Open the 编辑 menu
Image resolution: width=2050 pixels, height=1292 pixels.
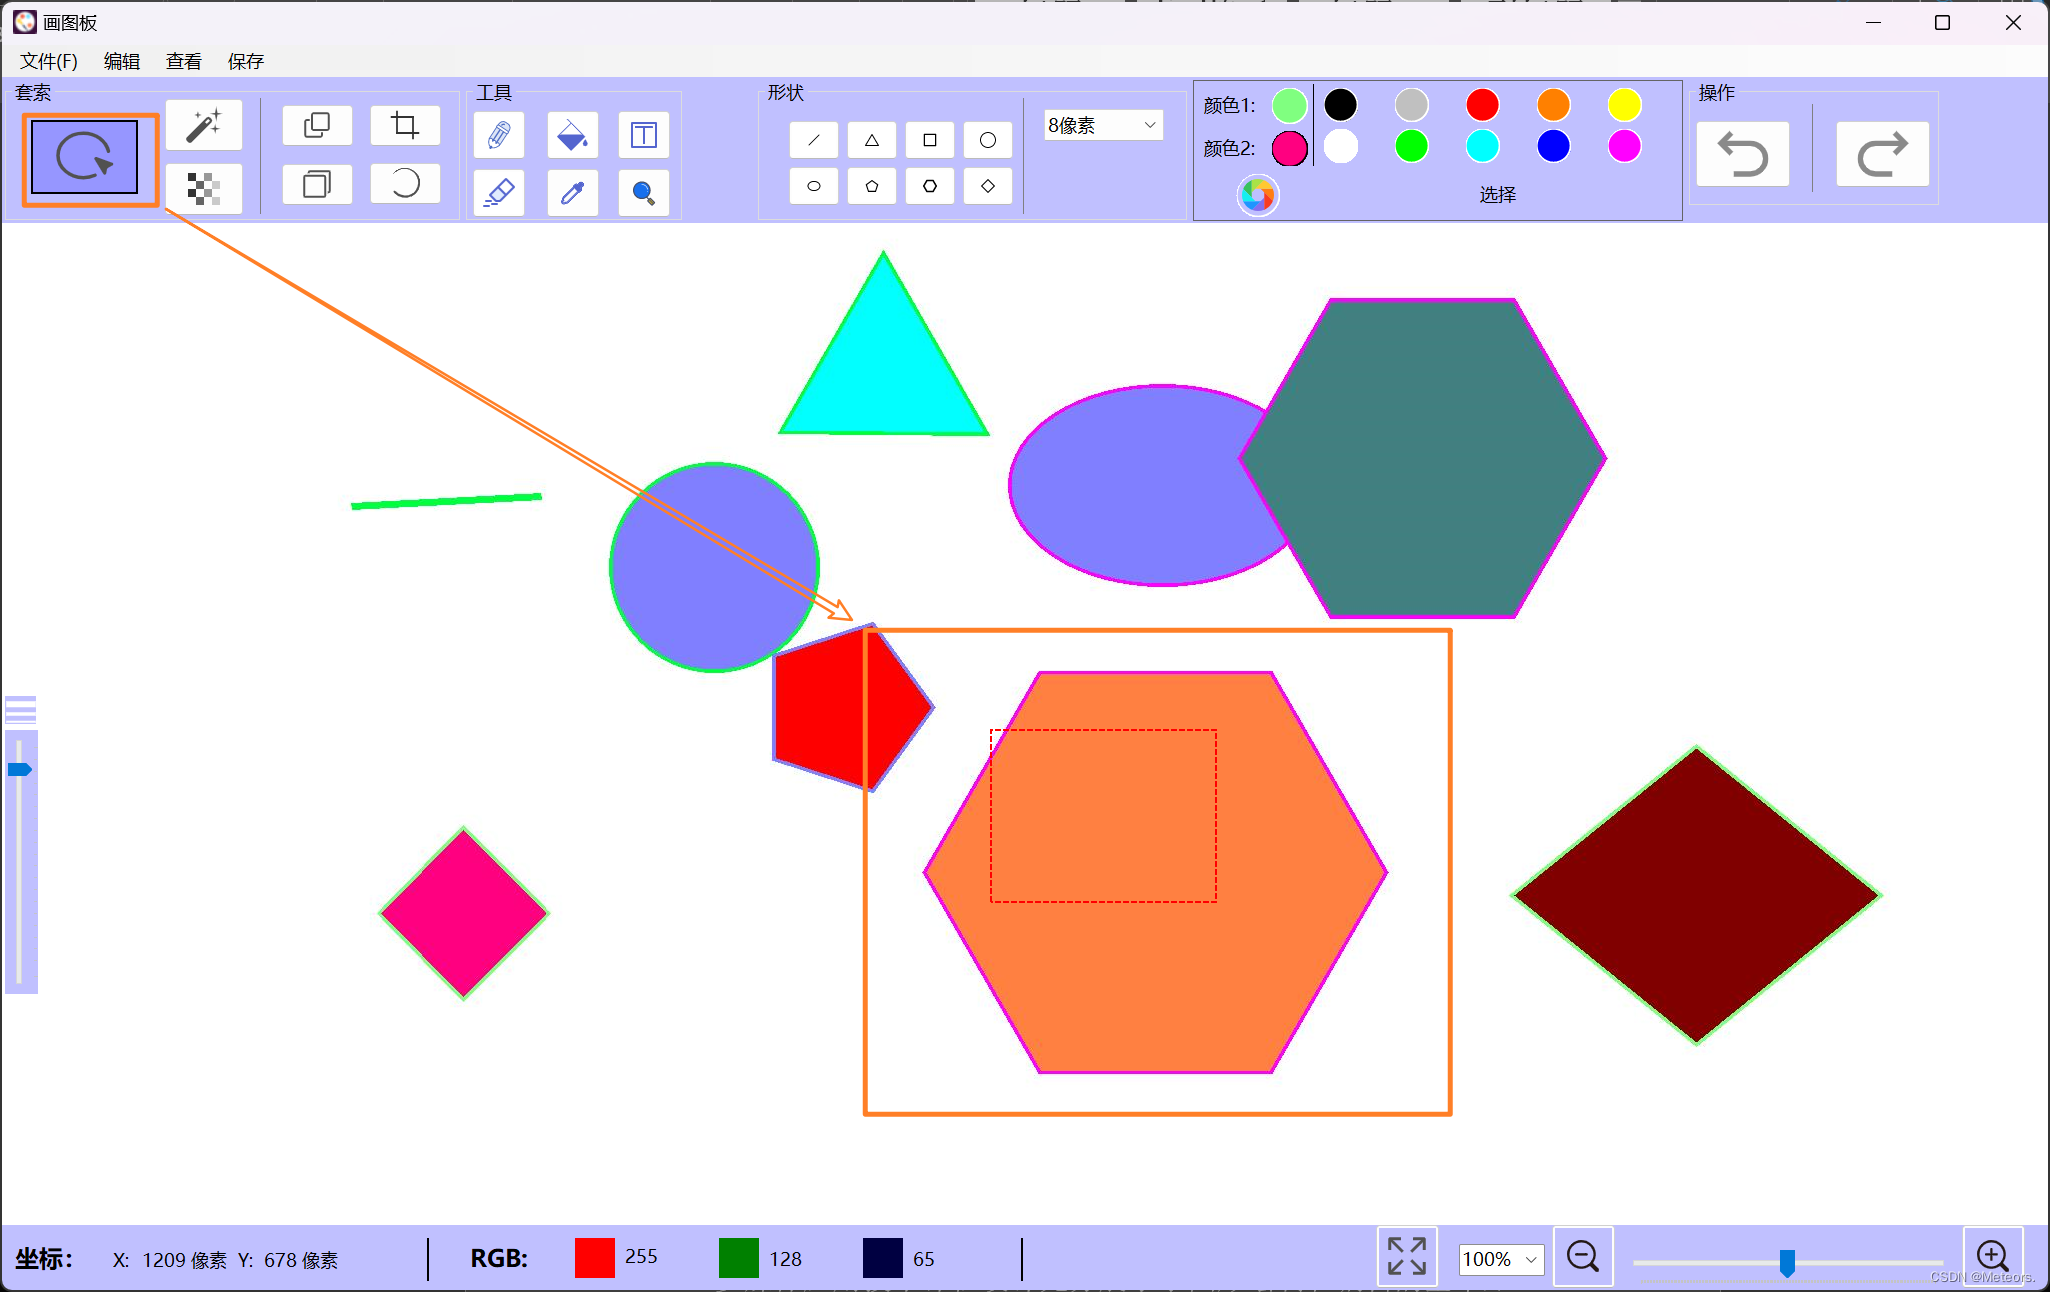122,61
